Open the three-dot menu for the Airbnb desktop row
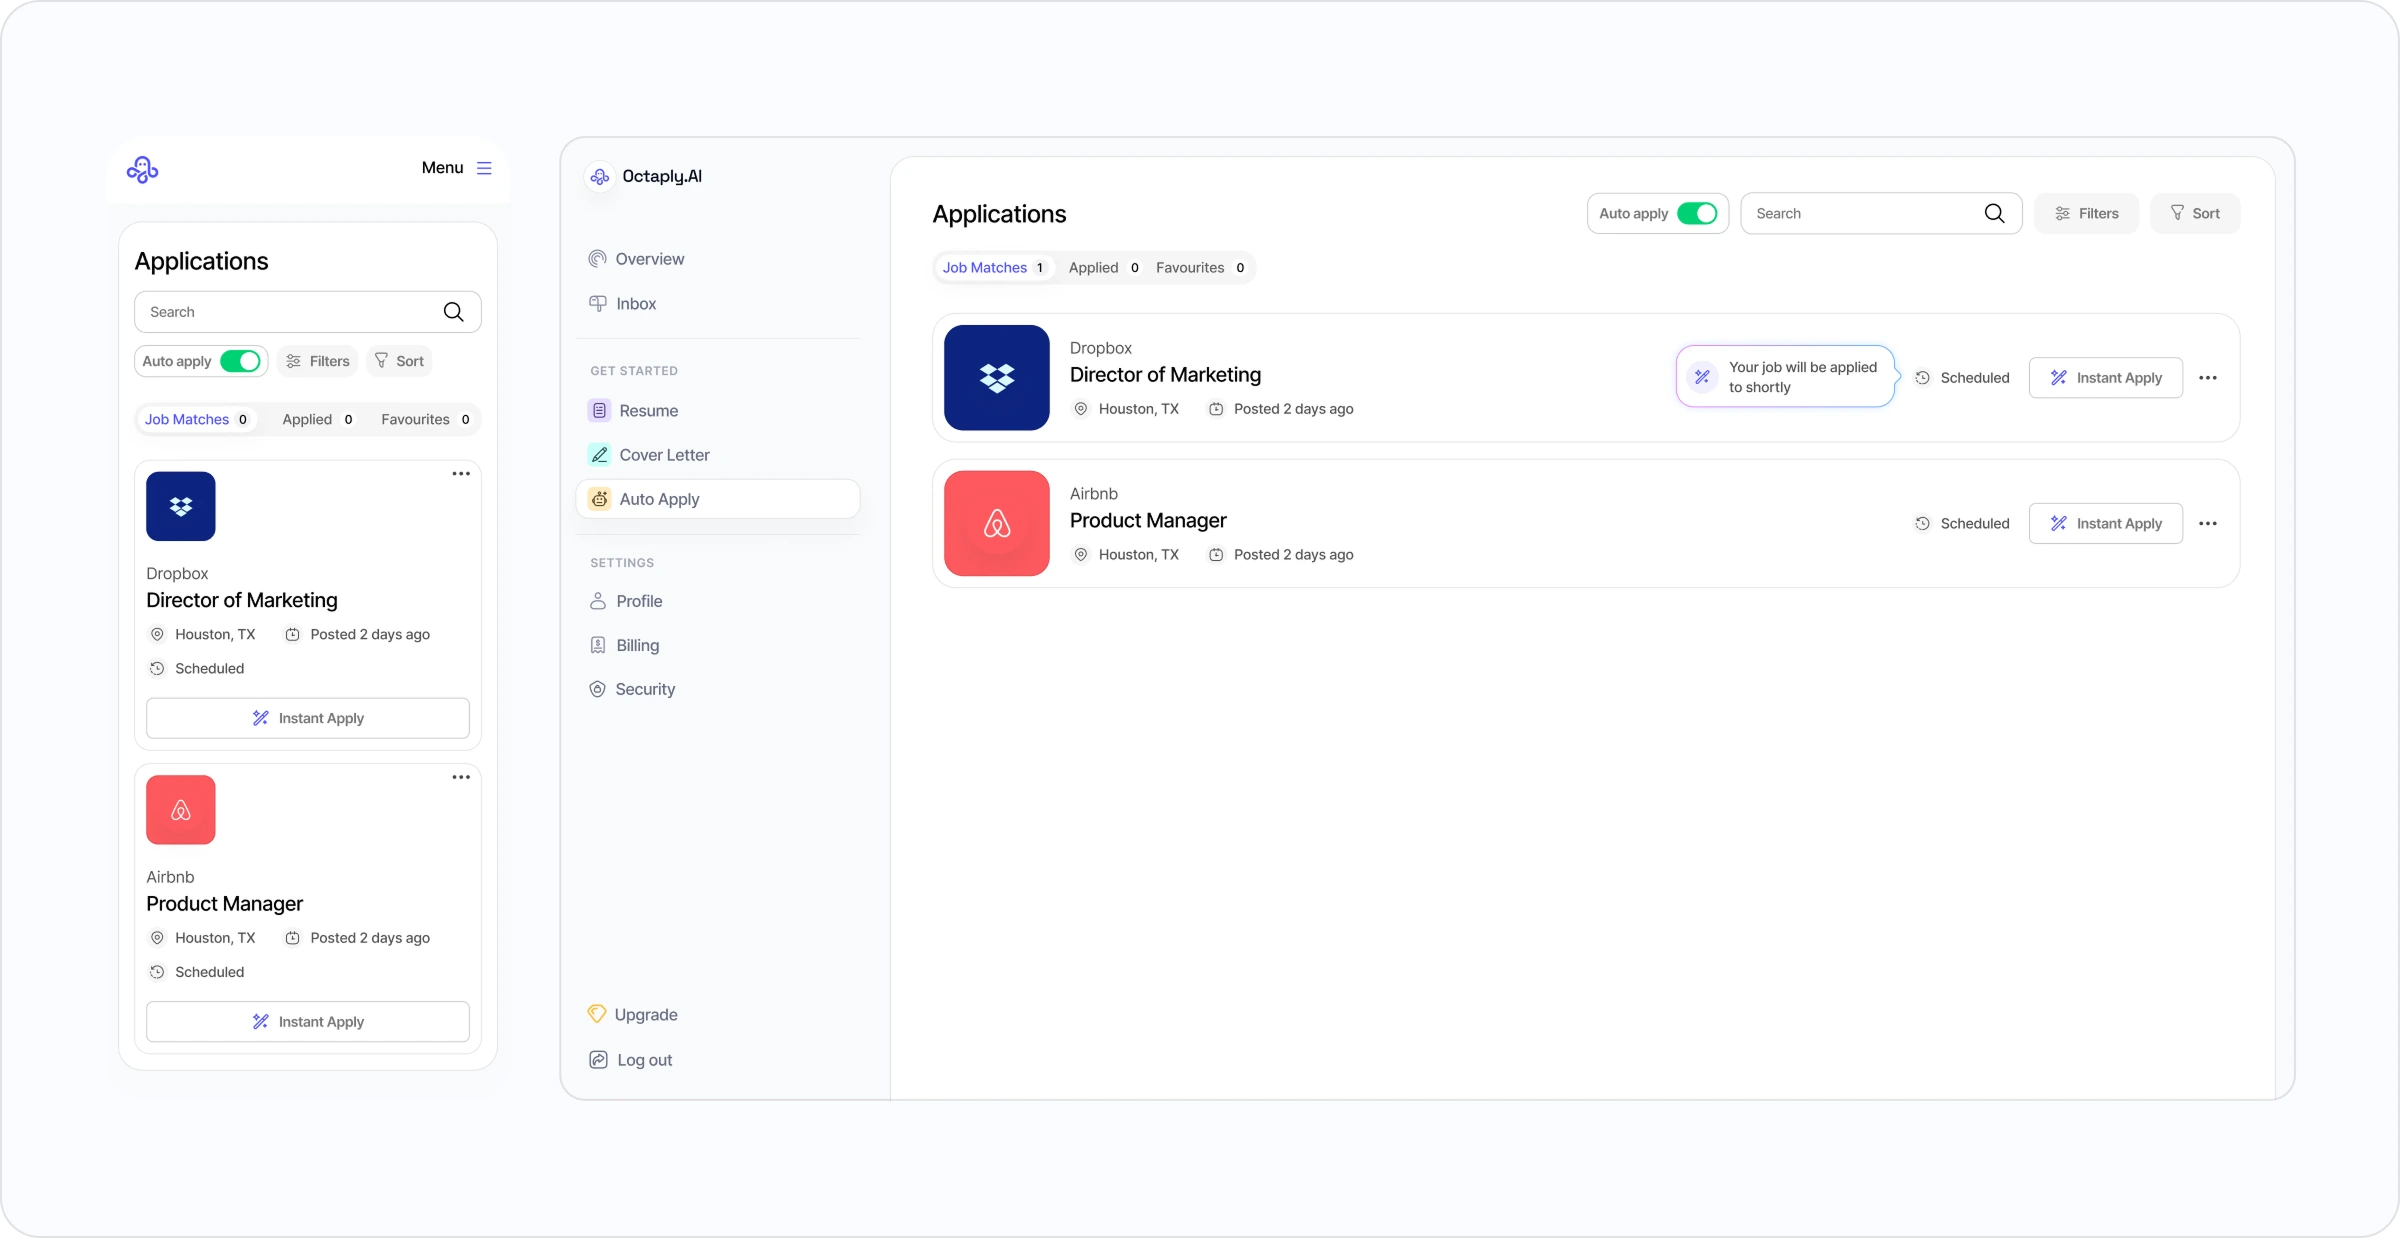The image size is (2400, 1238). coord(2207,524)
